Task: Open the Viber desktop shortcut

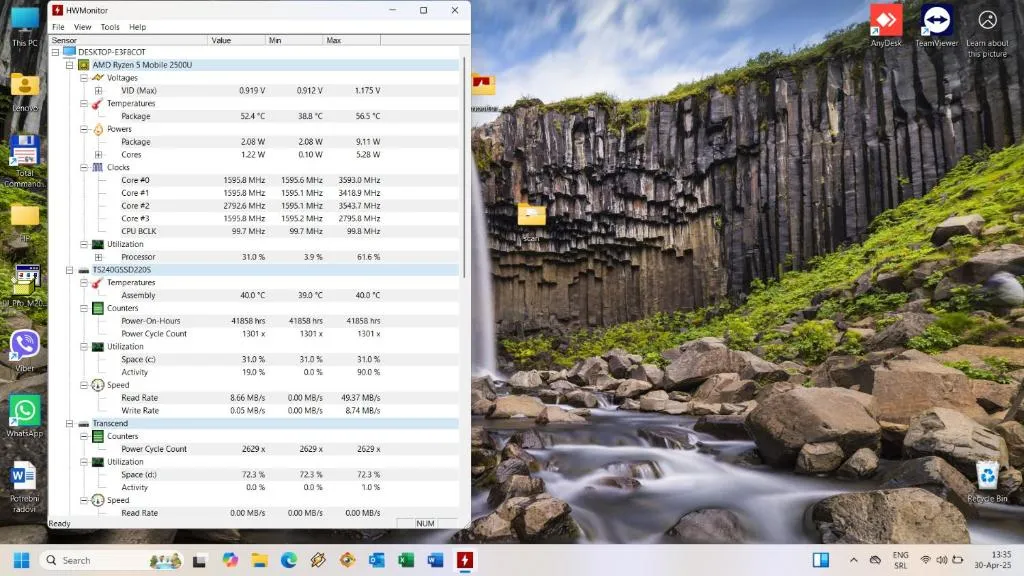Action: 25,346
